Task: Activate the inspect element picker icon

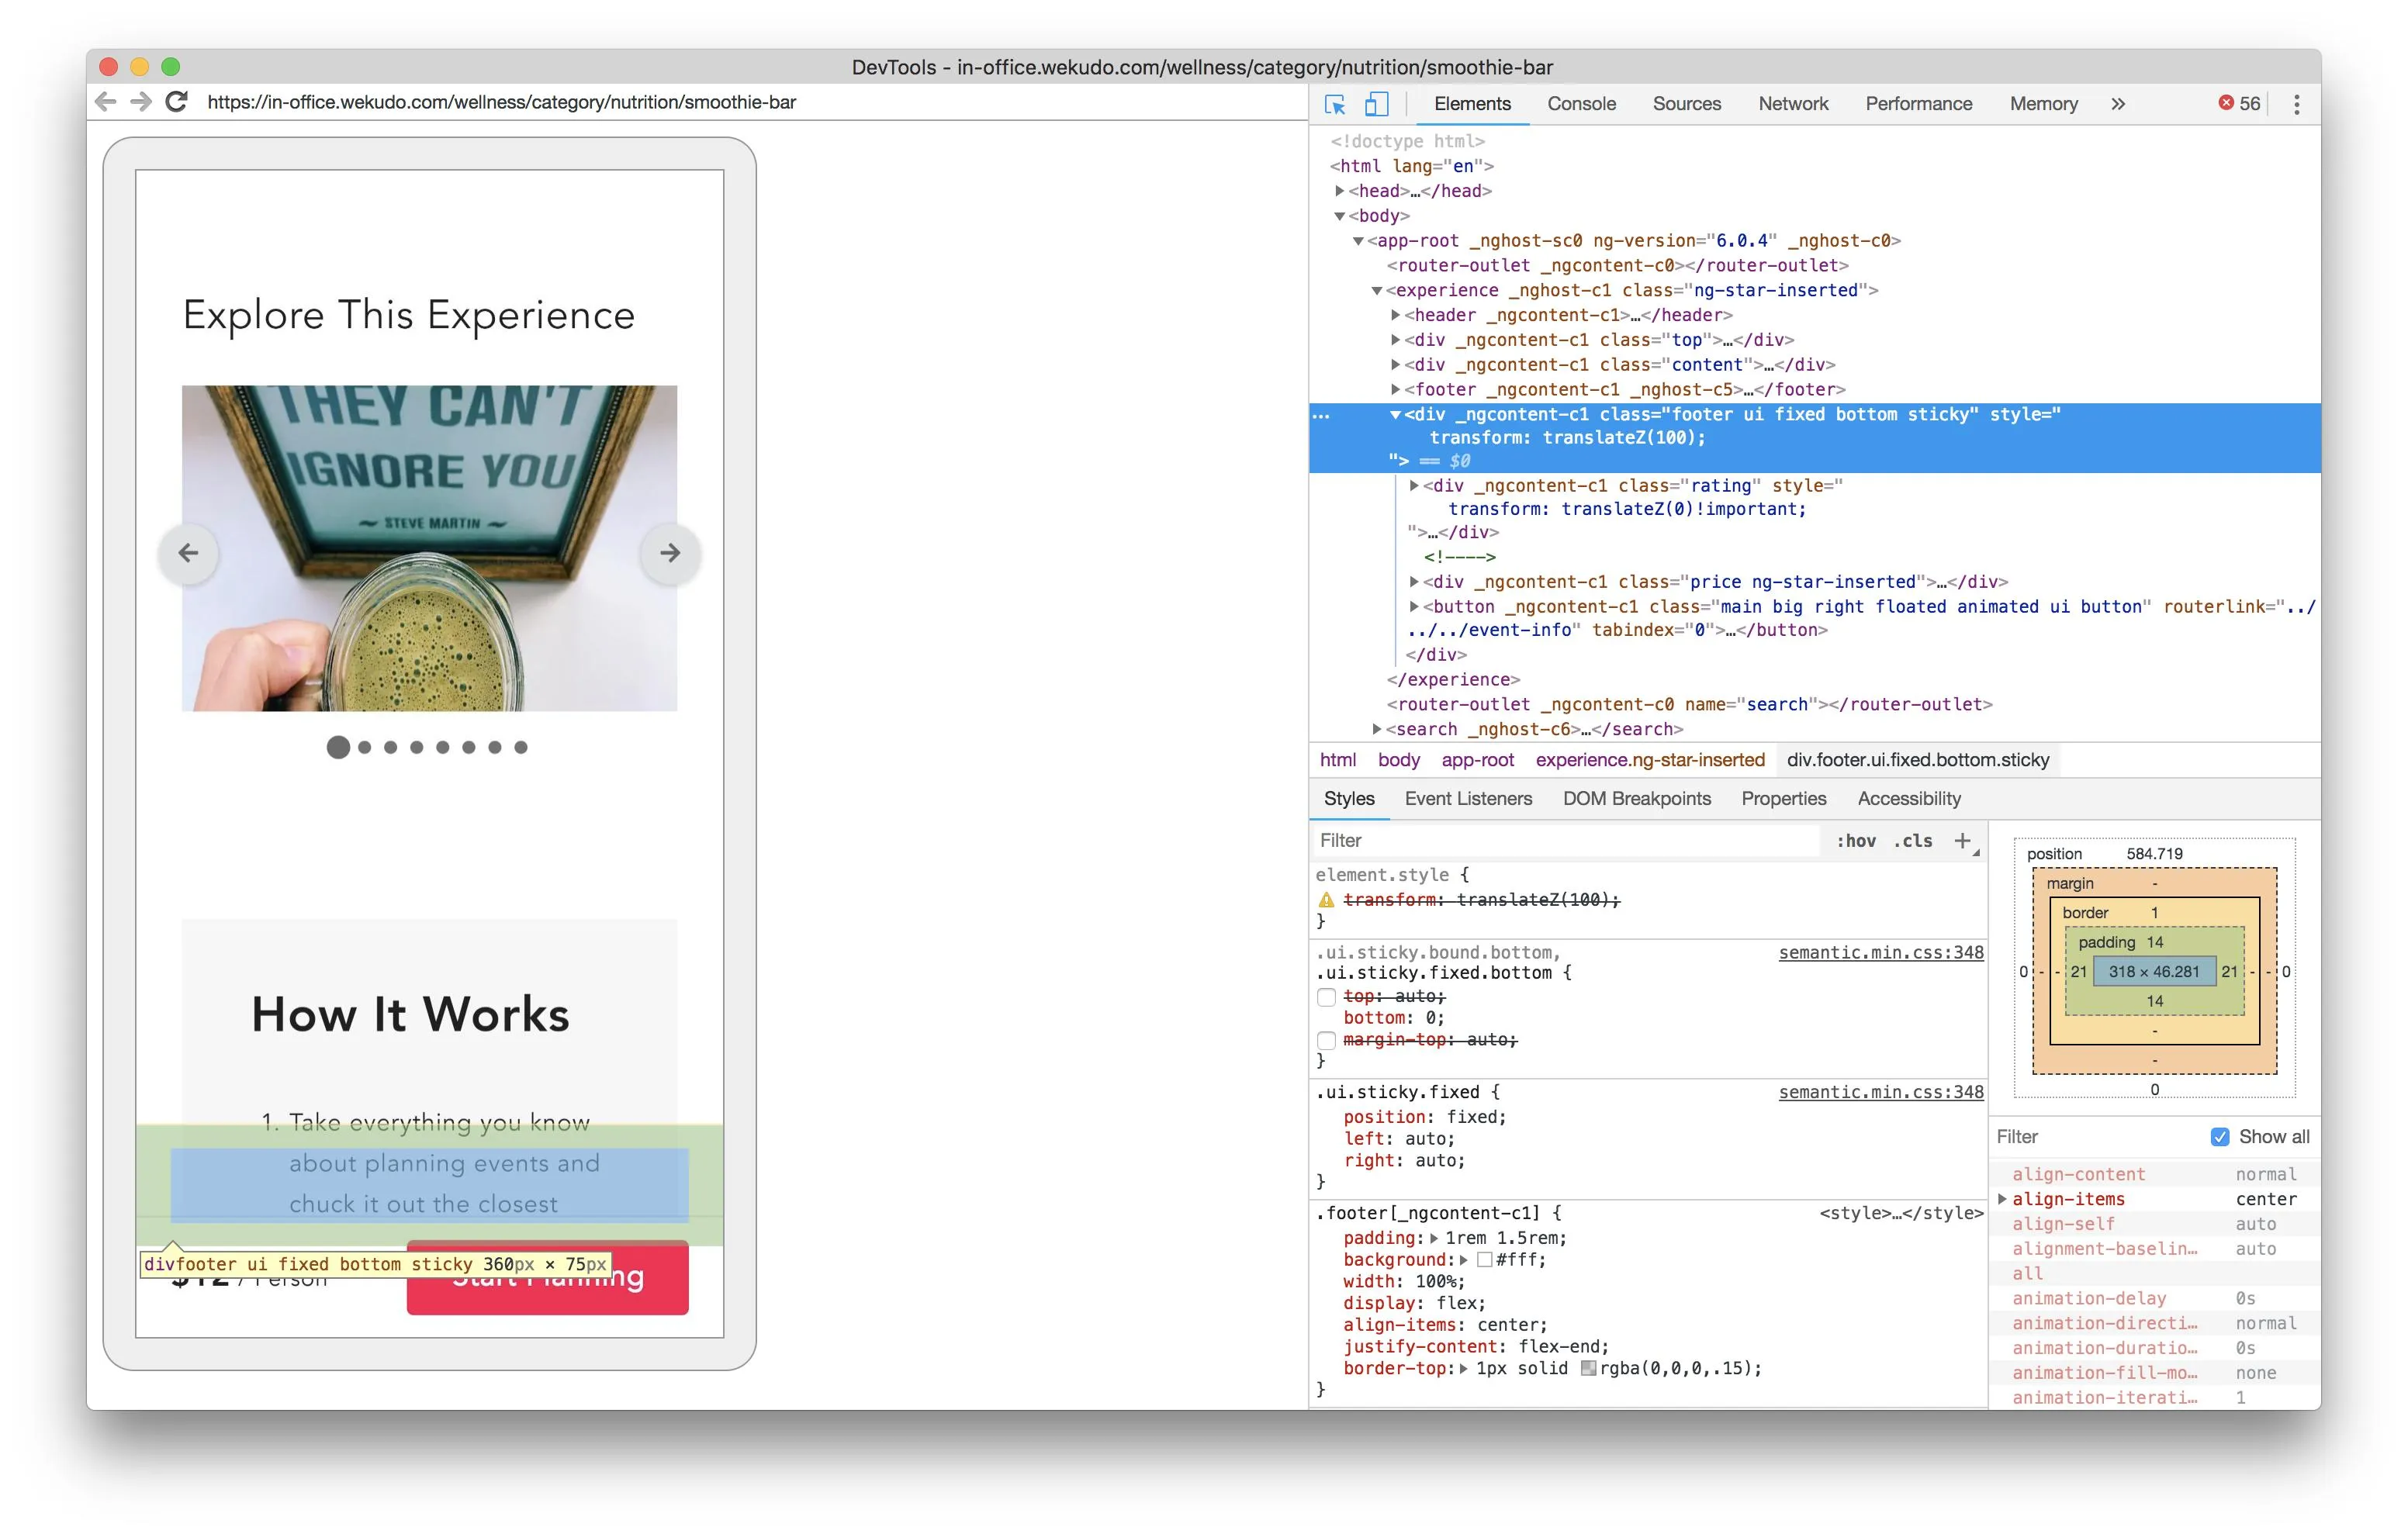Action: (1334, 104)
